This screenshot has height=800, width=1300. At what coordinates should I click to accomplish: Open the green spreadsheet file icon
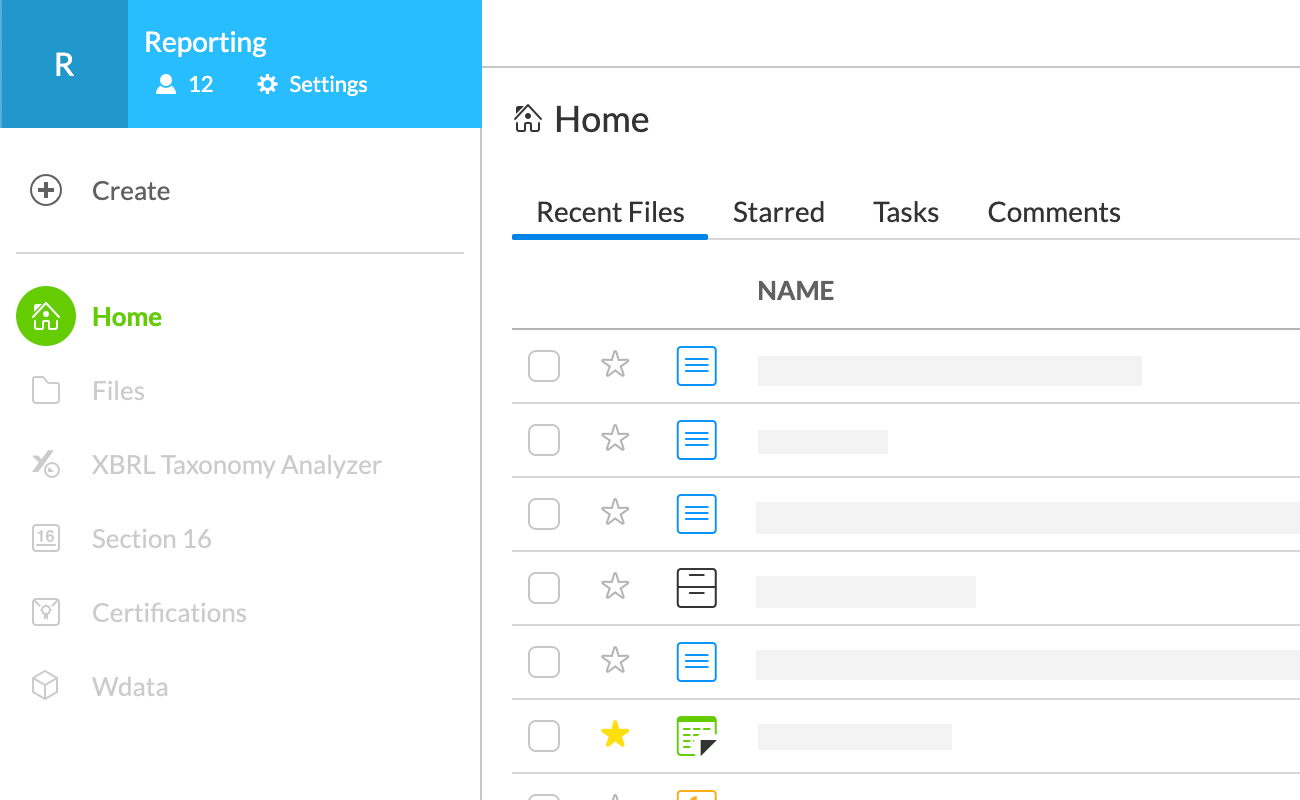696,736
